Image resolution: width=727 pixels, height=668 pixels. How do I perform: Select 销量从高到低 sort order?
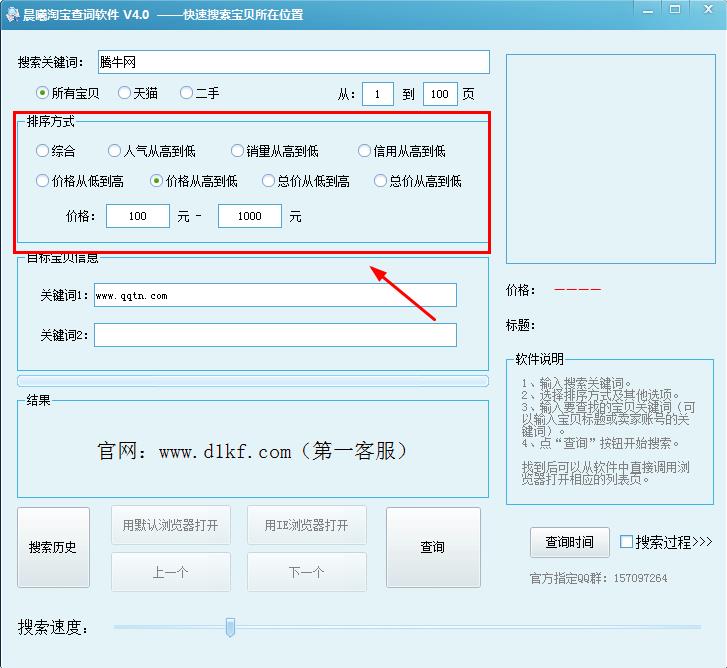click(237, 151)
